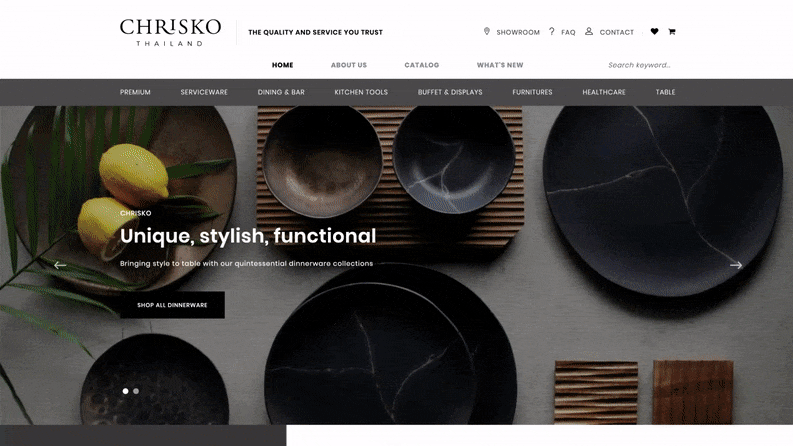Click the Chrisko Thailand logo
This screenshot has height=446, width=793.
170,32
